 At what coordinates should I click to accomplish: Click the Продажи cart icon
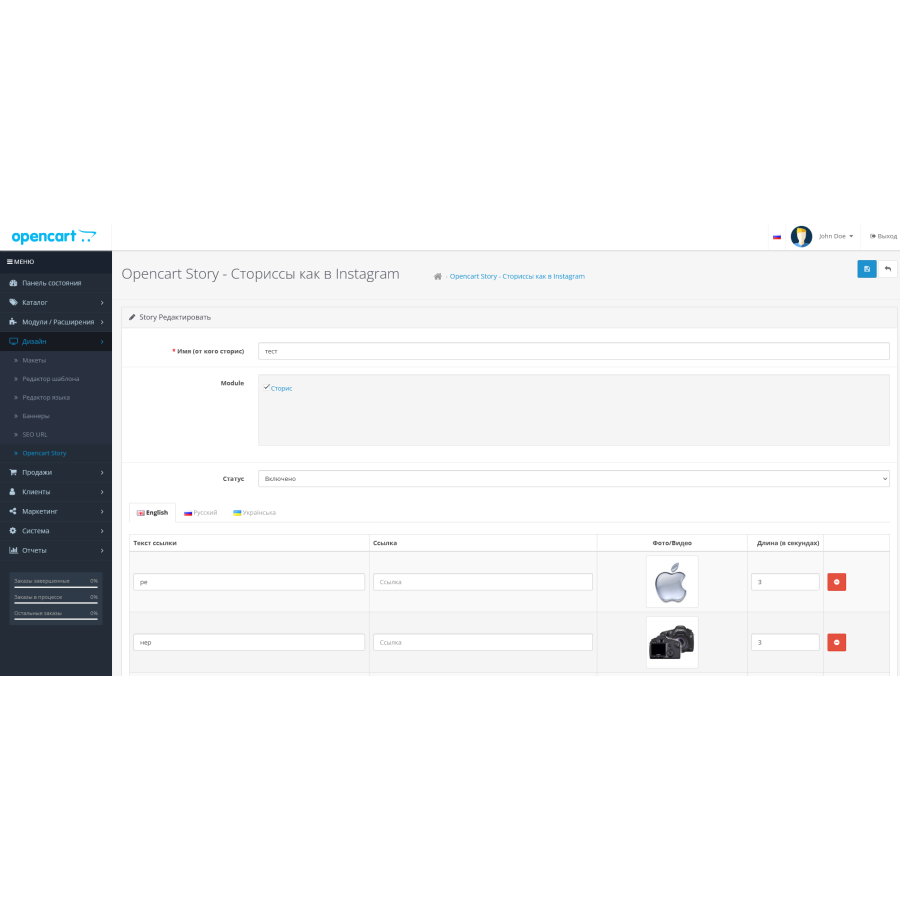coord(13,472)
